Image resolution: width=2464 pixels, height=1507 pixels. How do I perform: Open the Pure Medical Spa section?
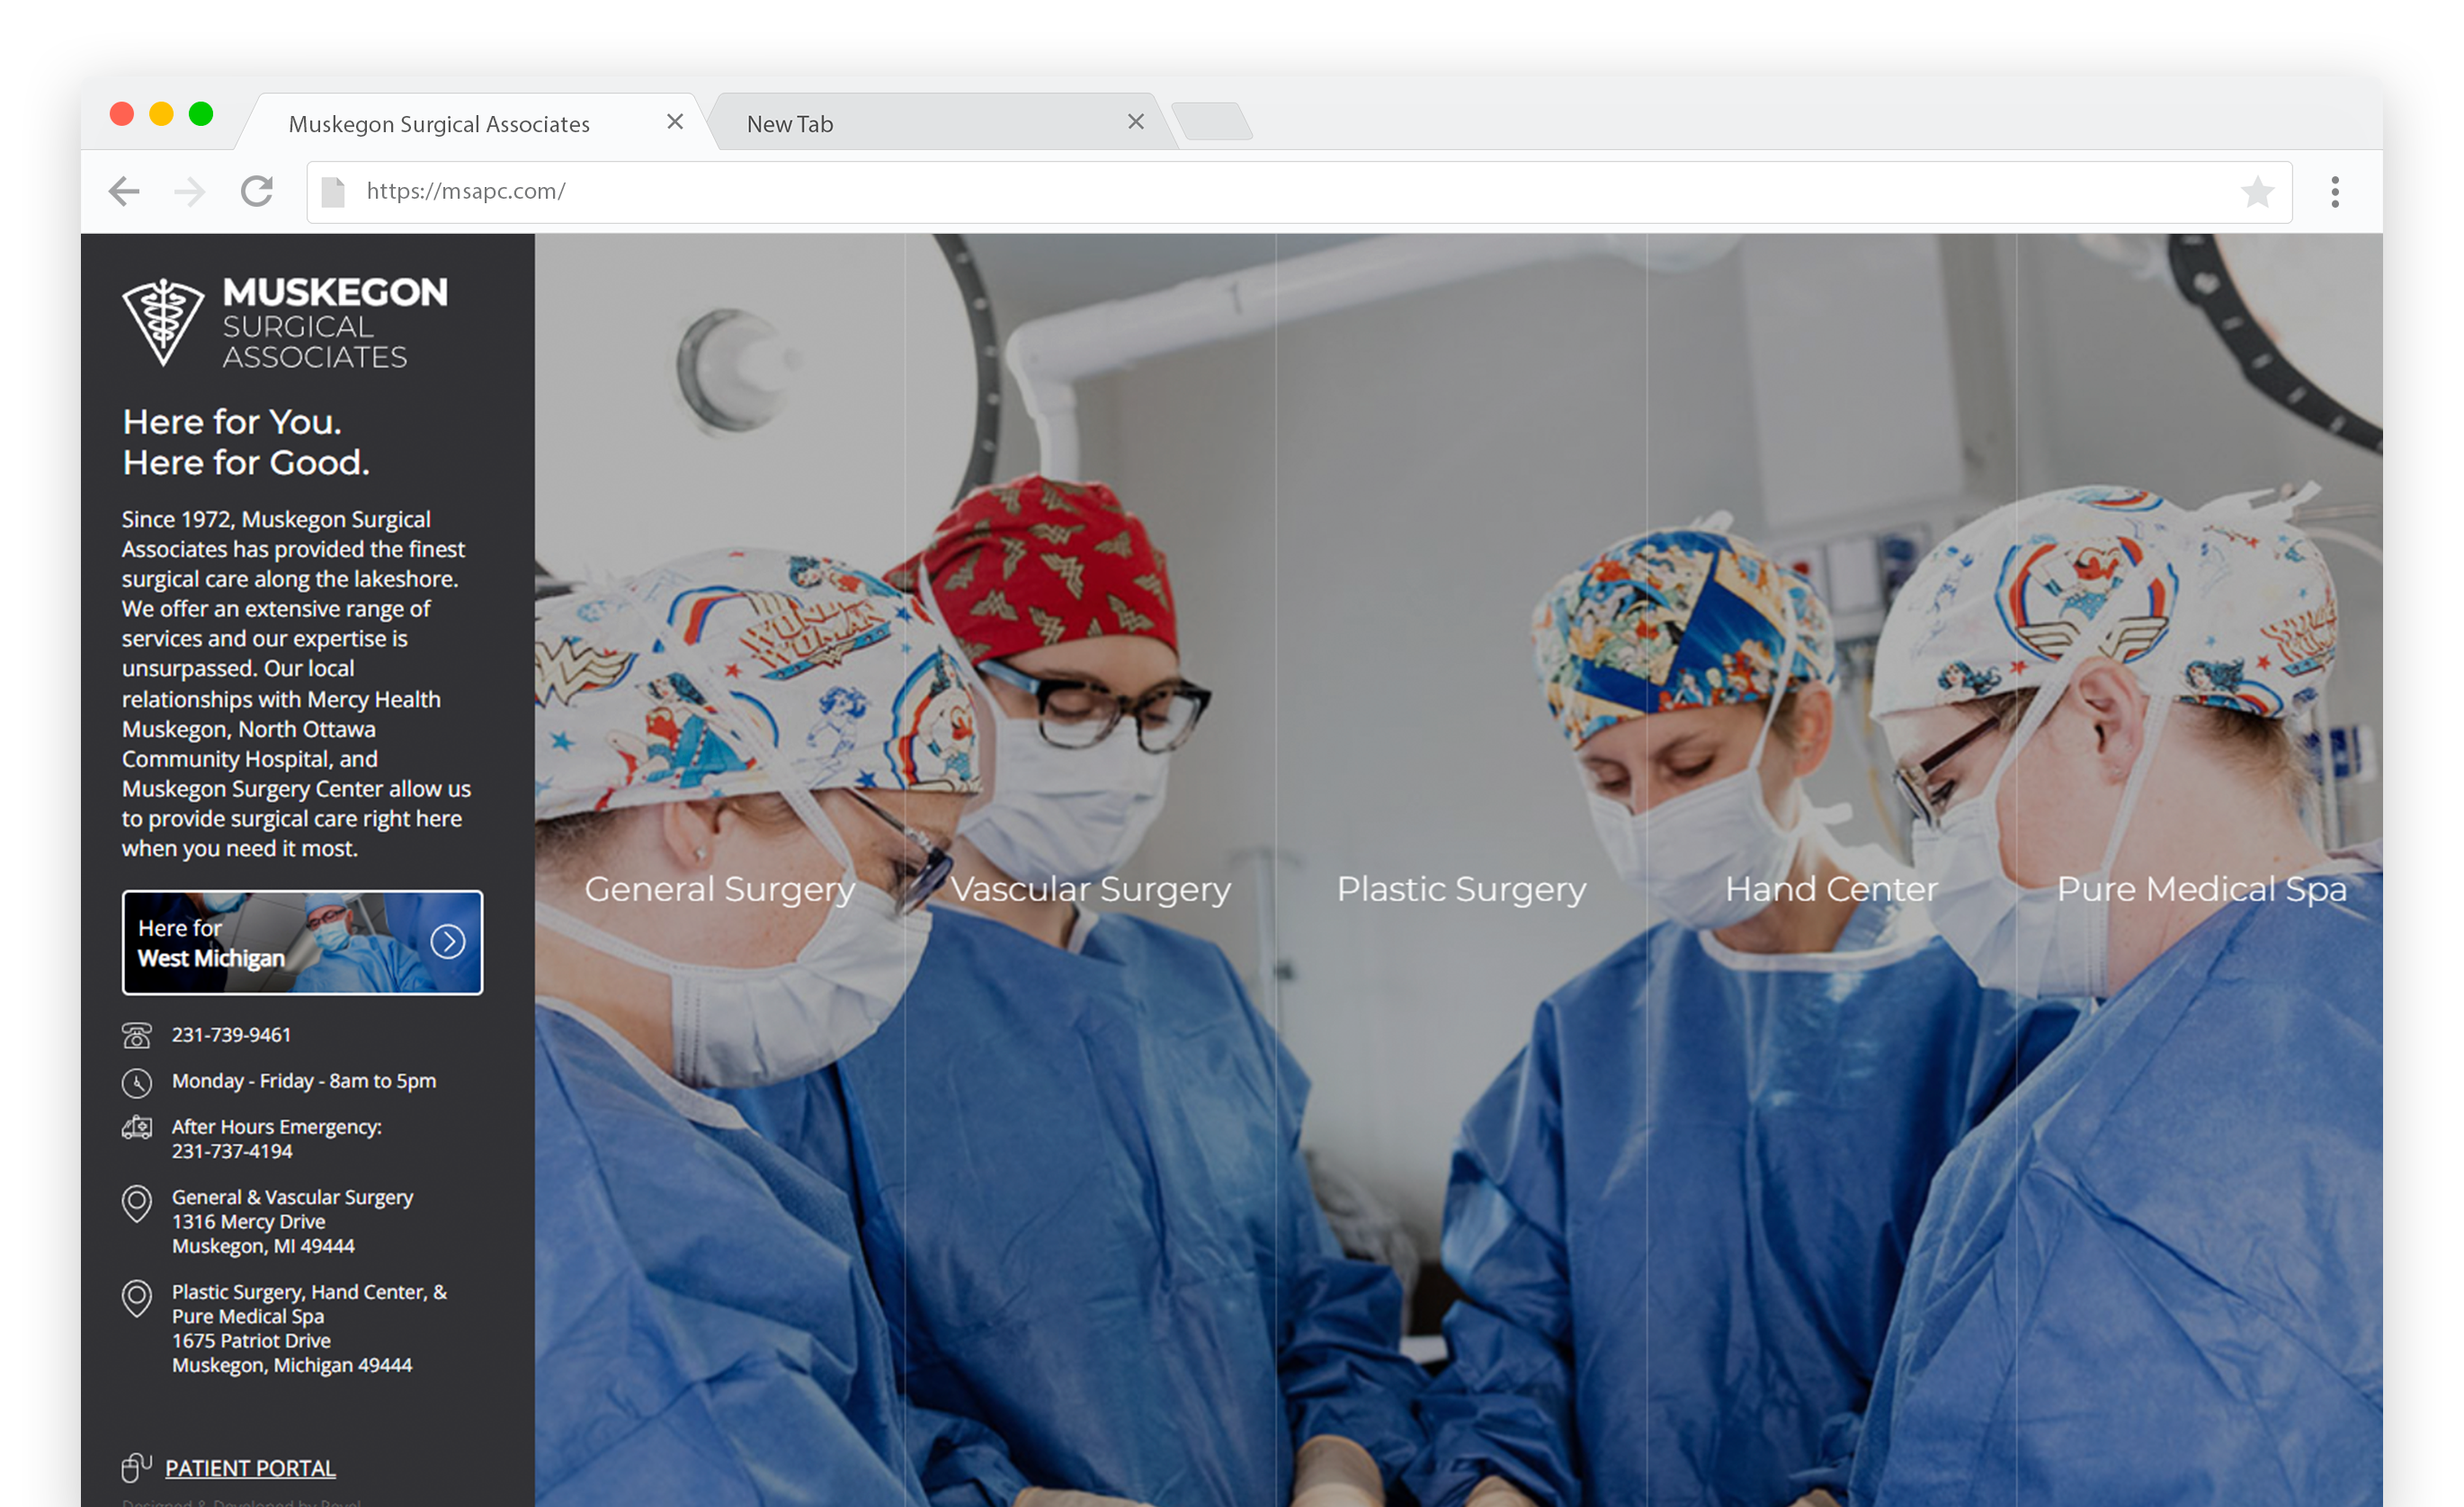(x=2201, y=889)
